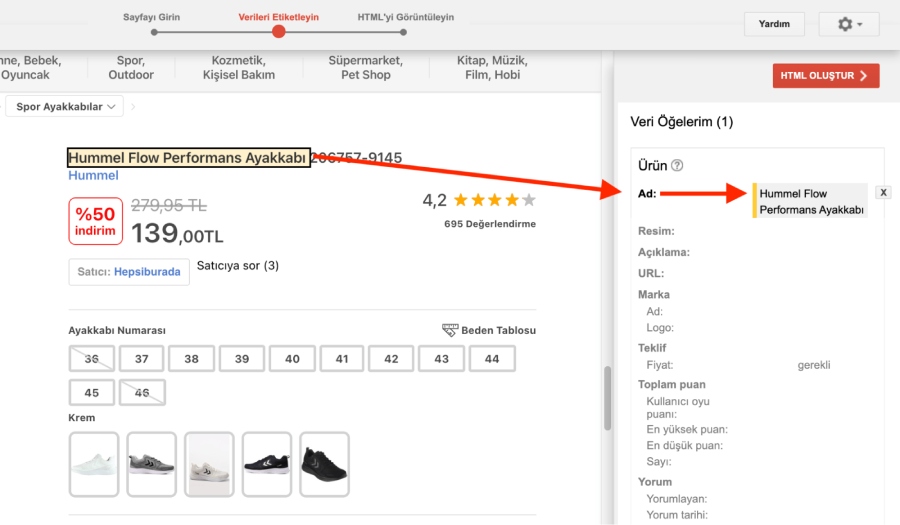Click Satıcıya sor (3)
900x525 pixels.
(x=238, y=266)
